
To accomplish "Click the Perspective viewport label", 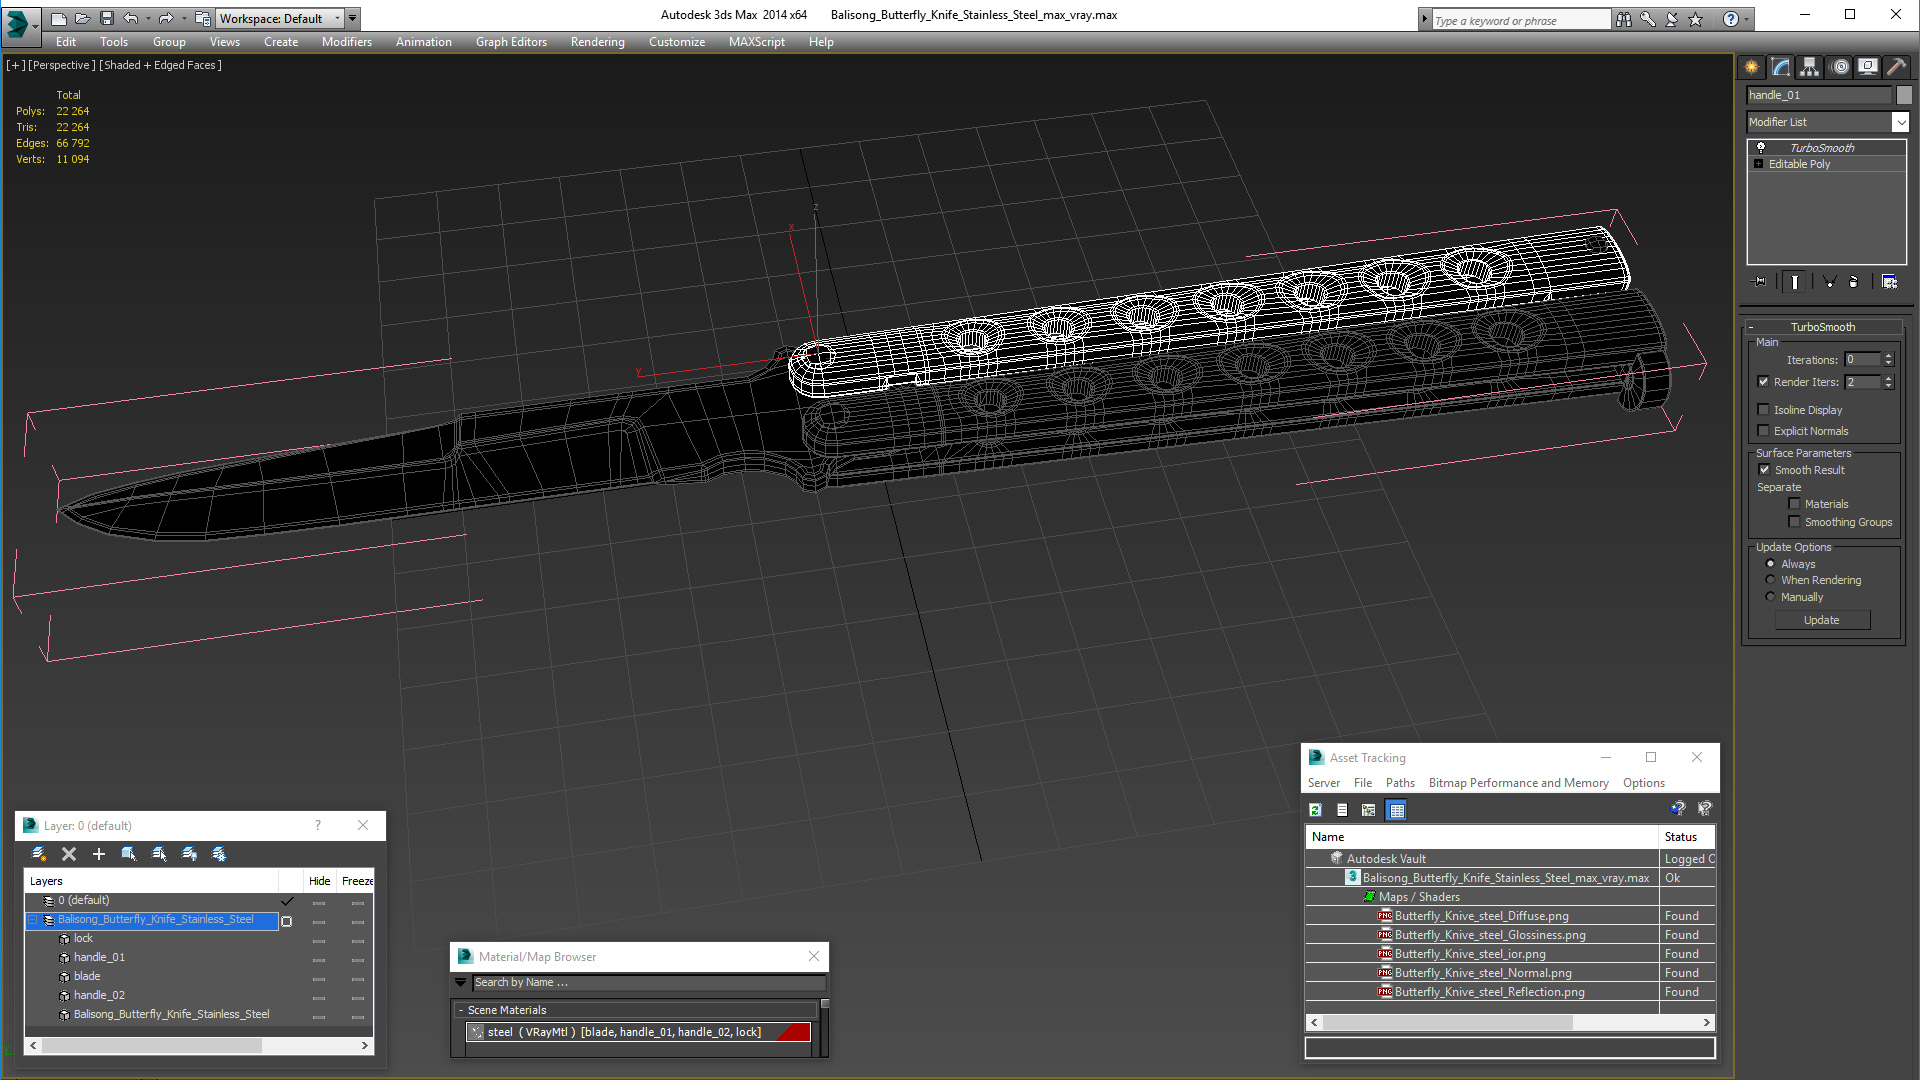I will click(x=62, y=65).
